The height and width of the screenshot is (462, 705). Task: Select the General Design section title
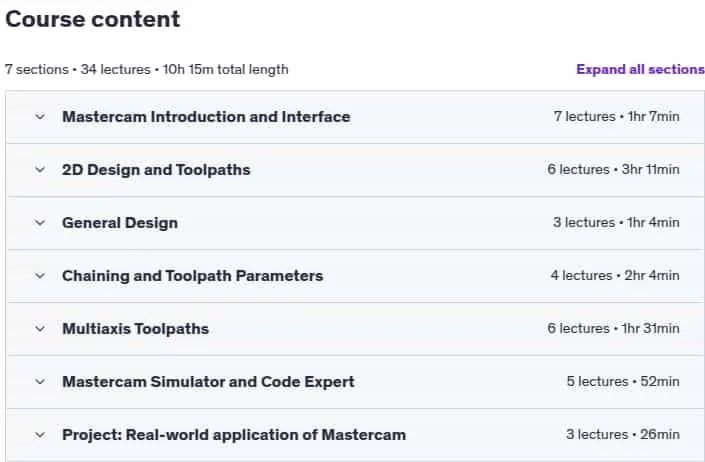point(120,223)
